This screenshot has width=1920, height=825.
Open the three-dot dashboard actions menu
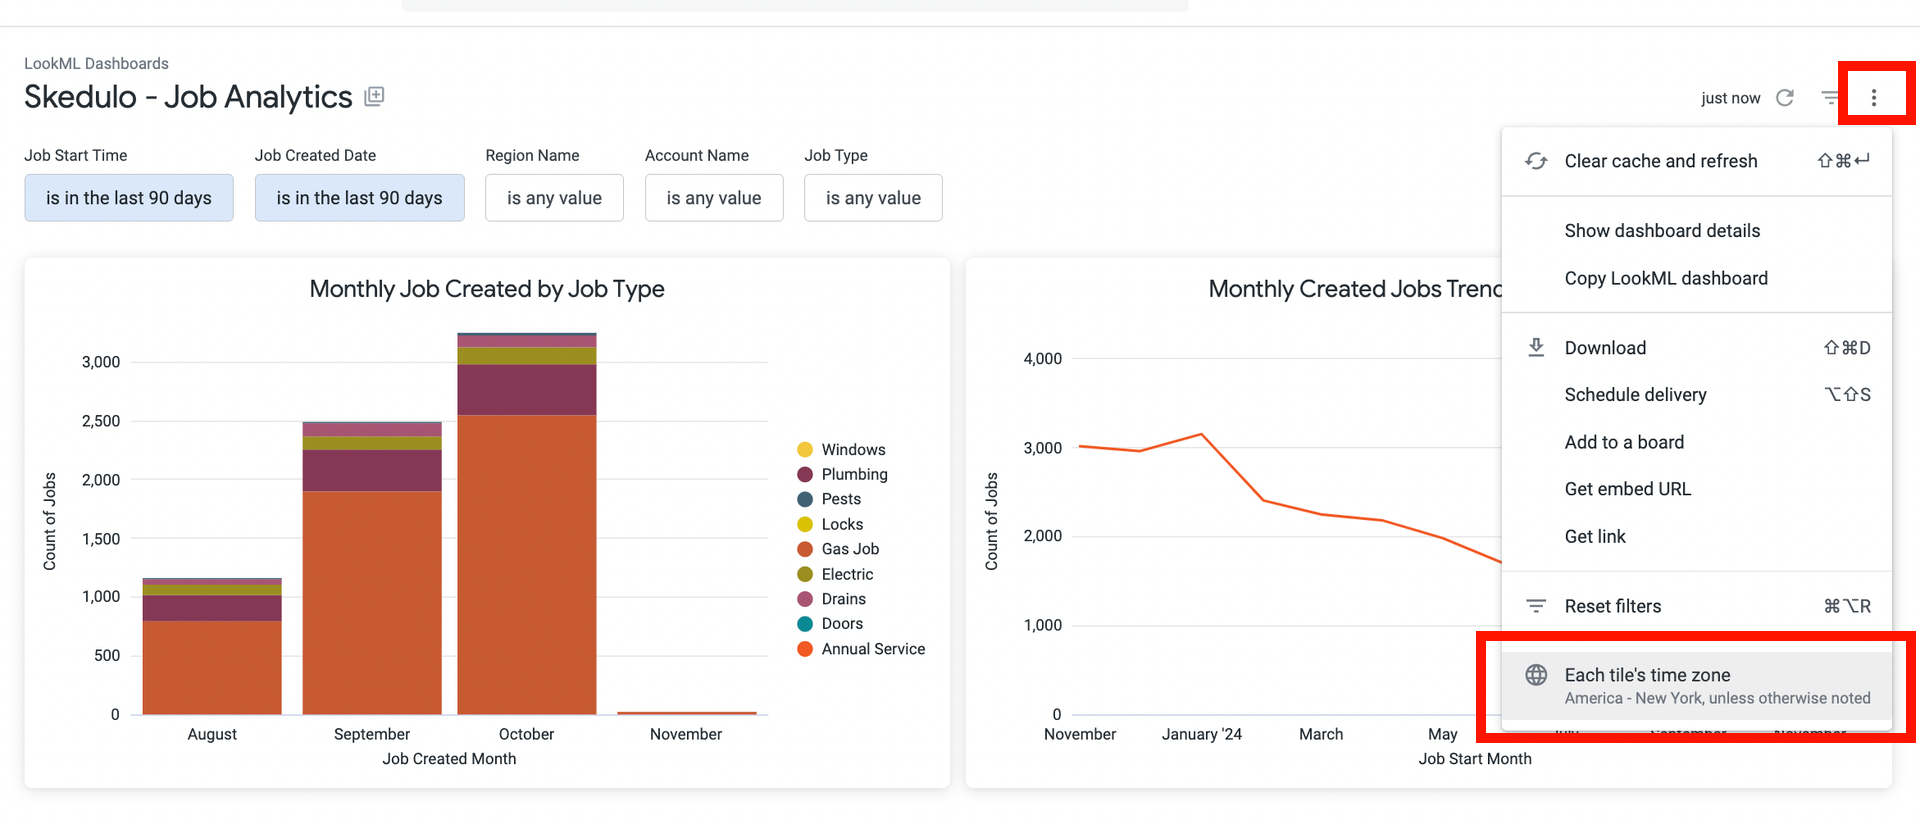1873,98
